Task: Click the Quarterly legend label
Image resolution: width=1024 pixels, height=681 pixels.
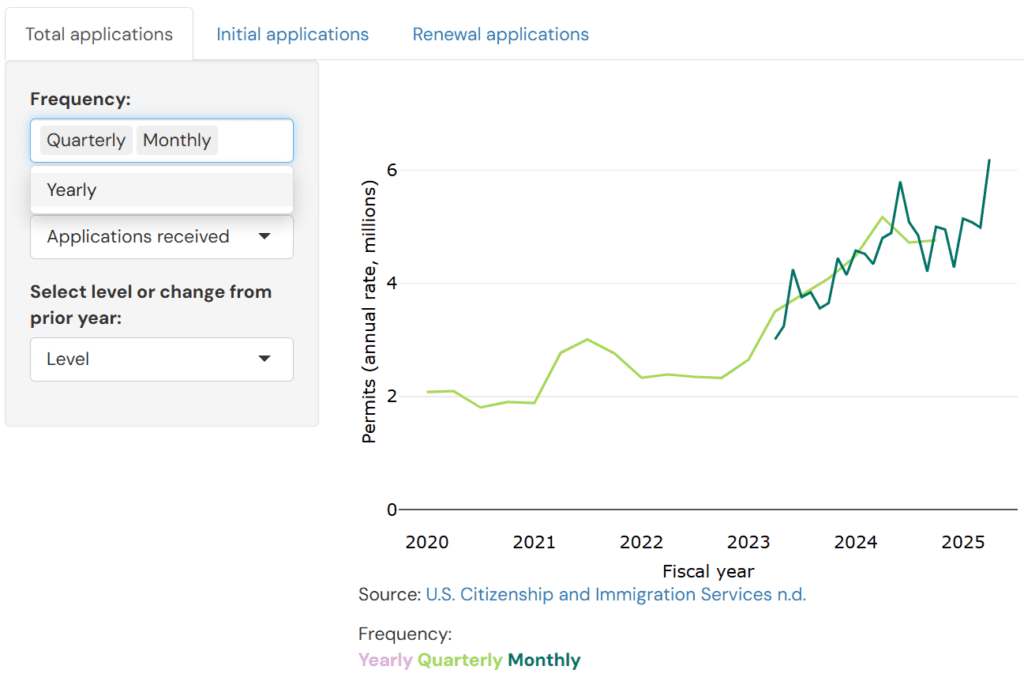Action: [460, 660]
